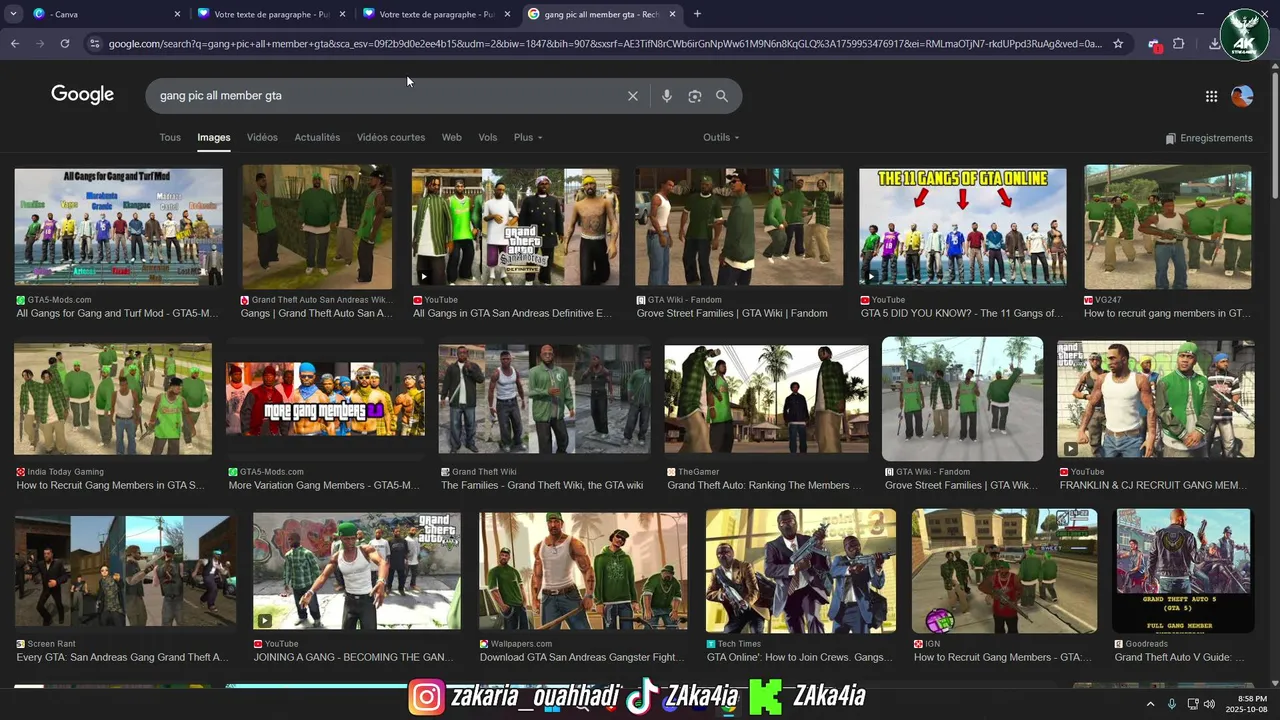
Task: Switch to first 'Votre texte de paragraphe' tab
Action: (x=270, y=14)
